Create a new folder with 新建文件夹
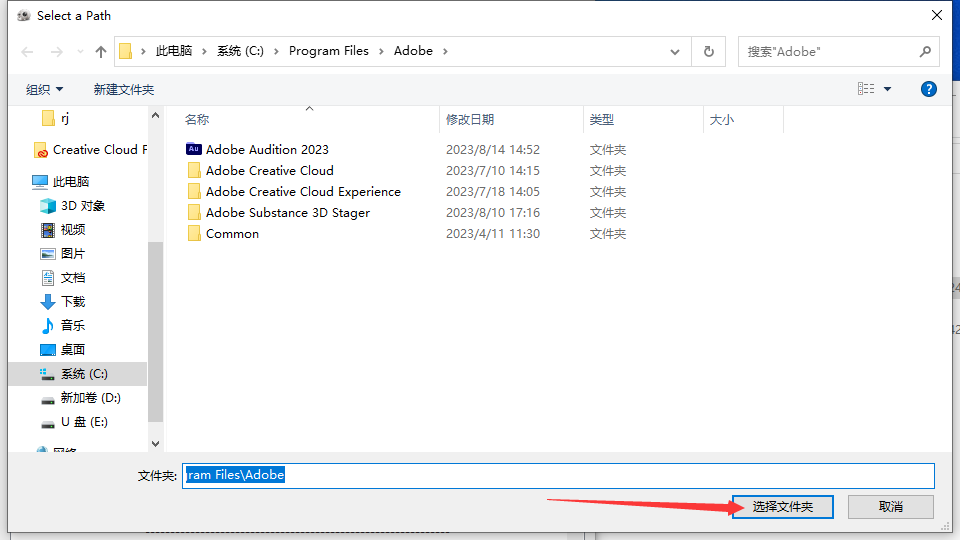The width and height of the screenshot is (960, 540). (x=124, y=90)
